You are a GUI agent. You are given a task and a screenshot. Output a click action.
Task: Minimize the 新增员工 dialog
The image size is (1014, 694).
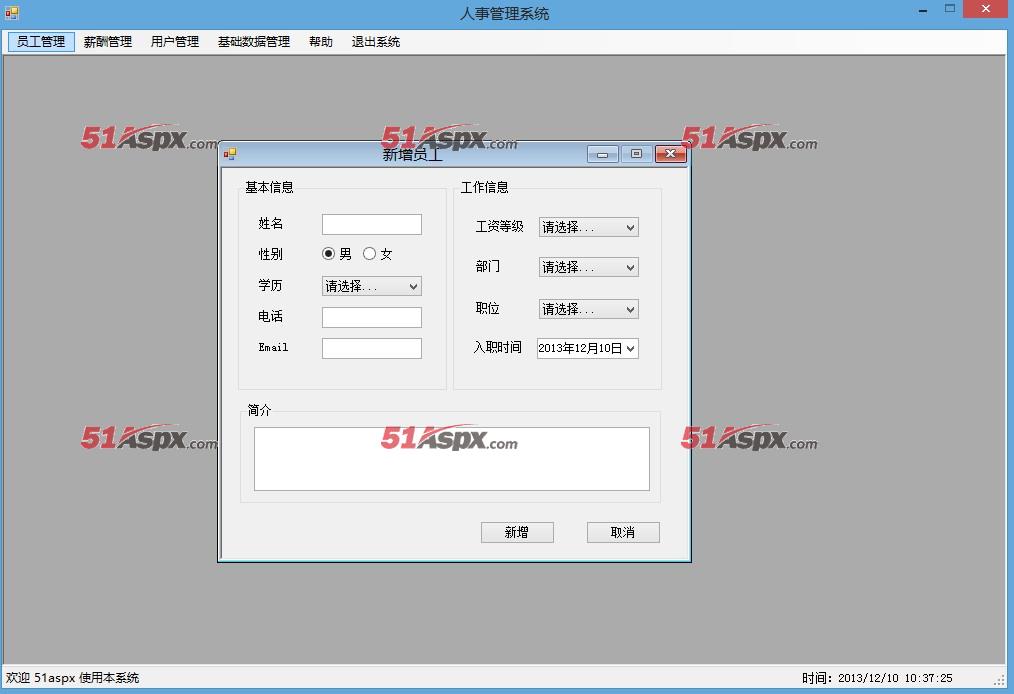pos(603,154)
